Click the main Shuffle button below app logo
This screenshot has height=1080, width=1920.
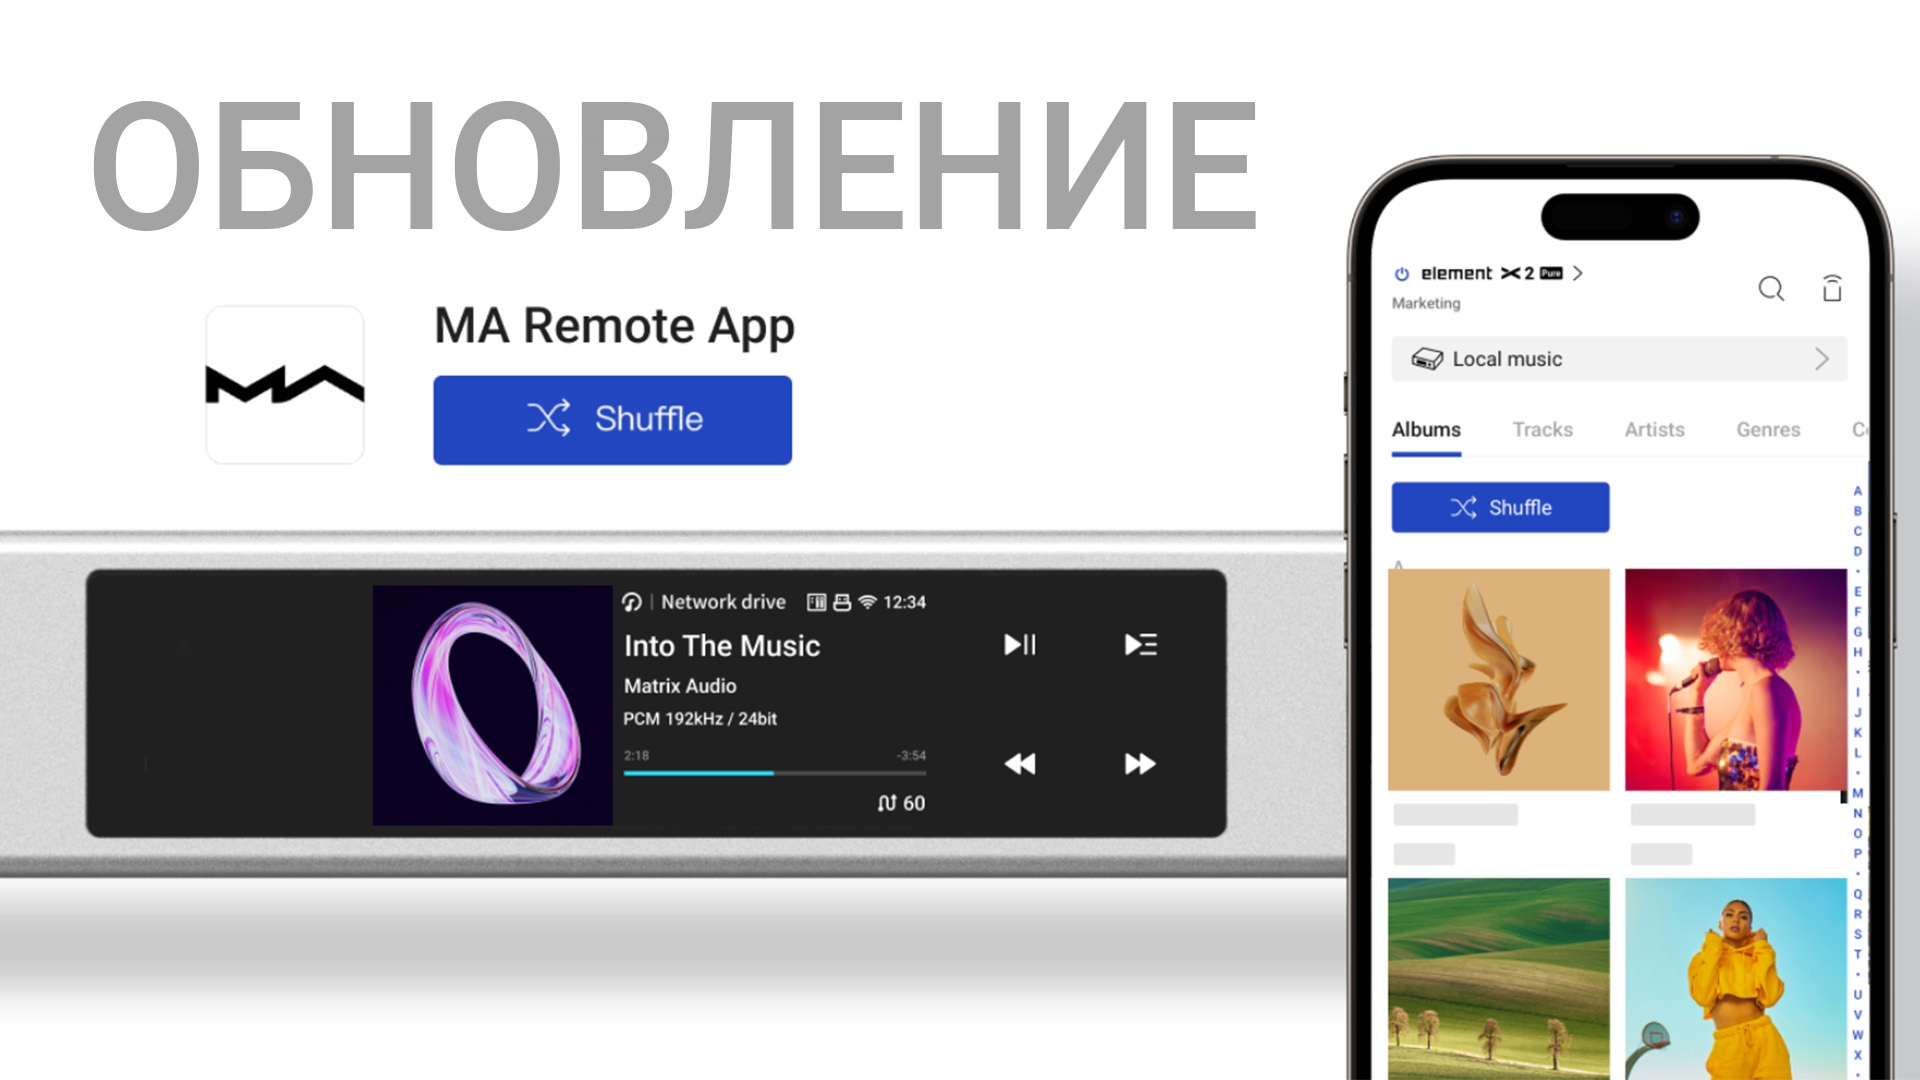click(x=613, y=417)
